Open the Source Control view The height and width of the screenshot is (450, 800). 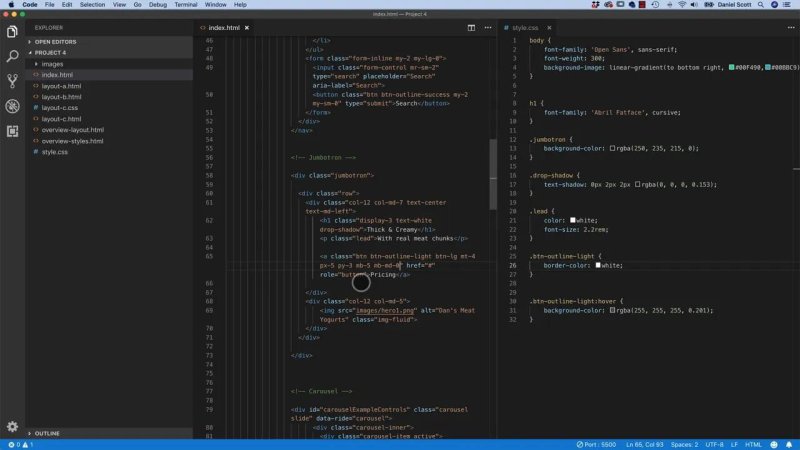click(12, 81)
